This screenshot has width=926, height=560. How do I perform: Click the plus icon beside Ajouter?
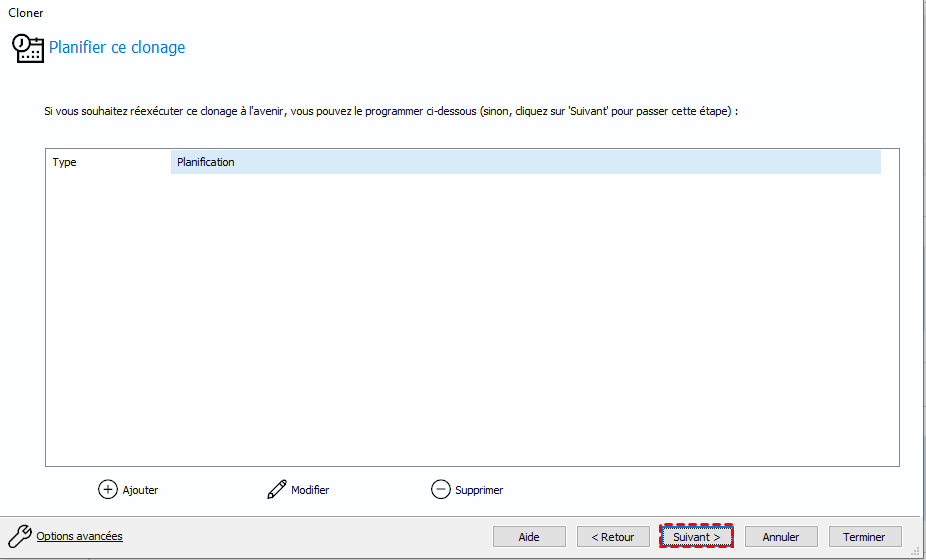click(x=107, y=490)
